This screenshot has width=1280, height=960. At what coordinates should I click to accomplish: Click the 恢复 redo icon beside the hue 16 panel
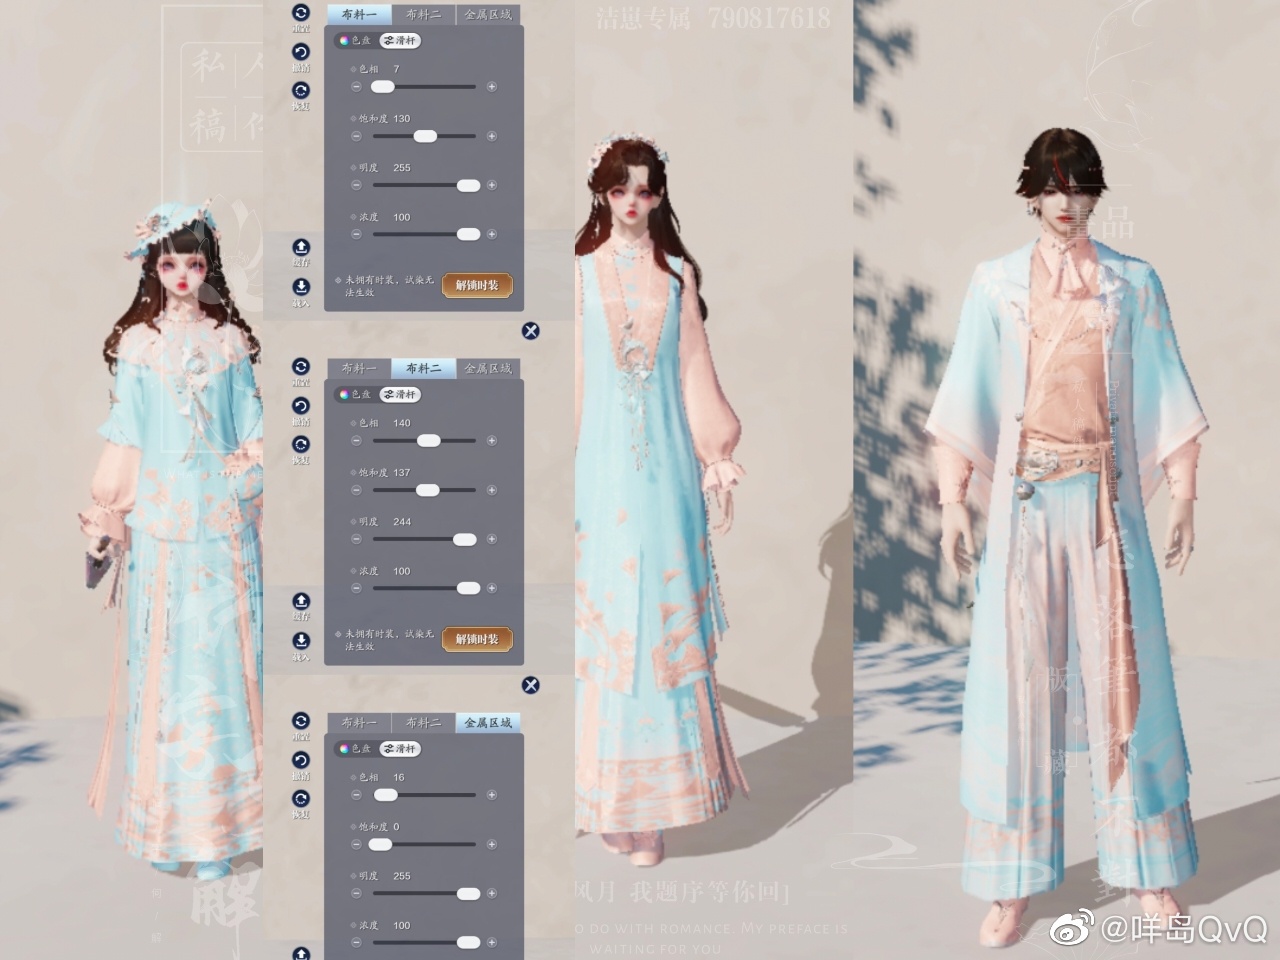[x=301, y=798]
